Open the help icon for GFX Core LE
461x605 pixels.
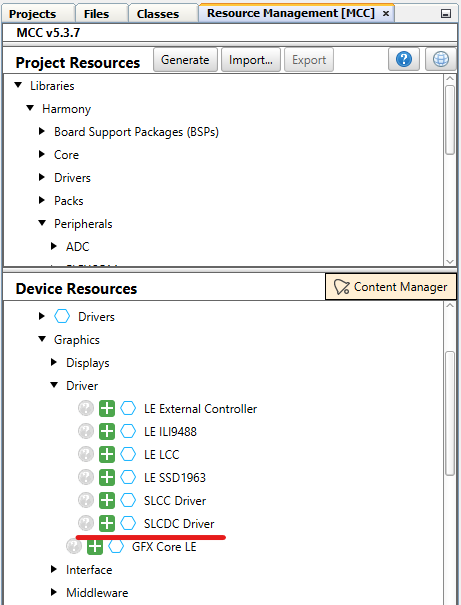point(74,547)
